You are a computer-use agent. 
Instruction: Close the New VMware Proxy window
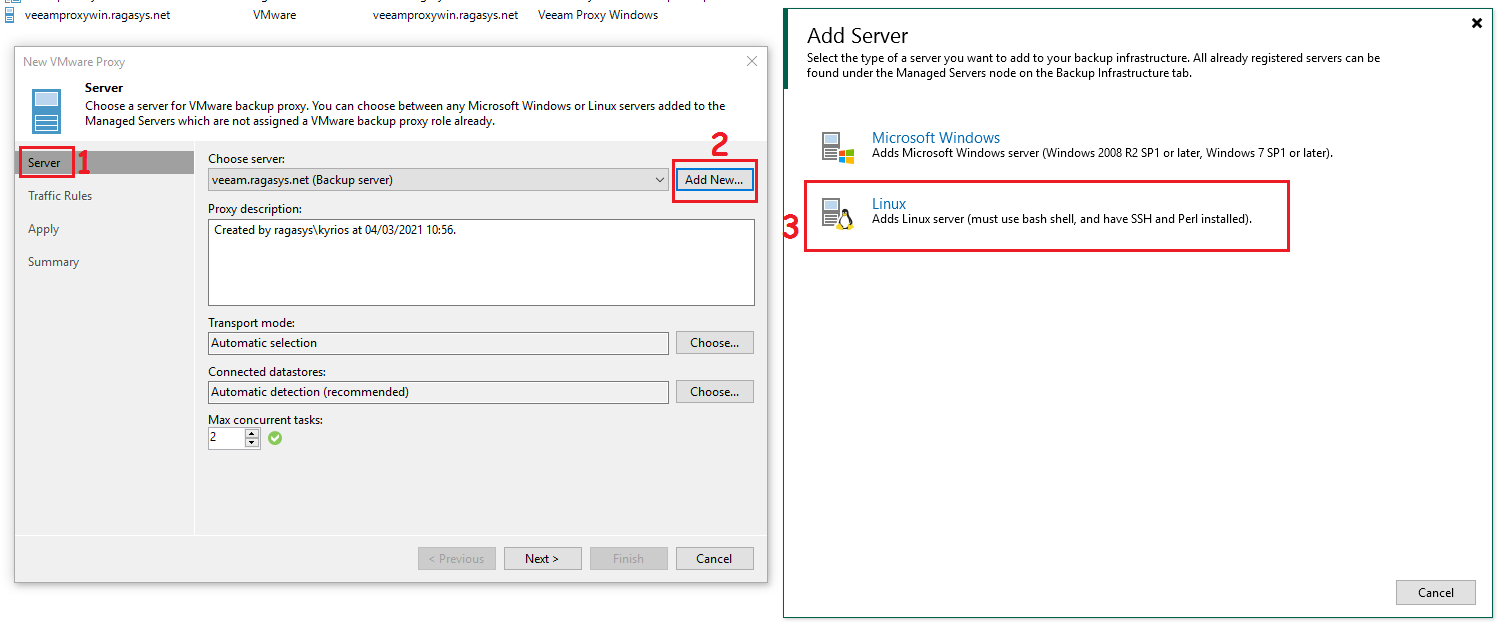click(x=752, y=62)
